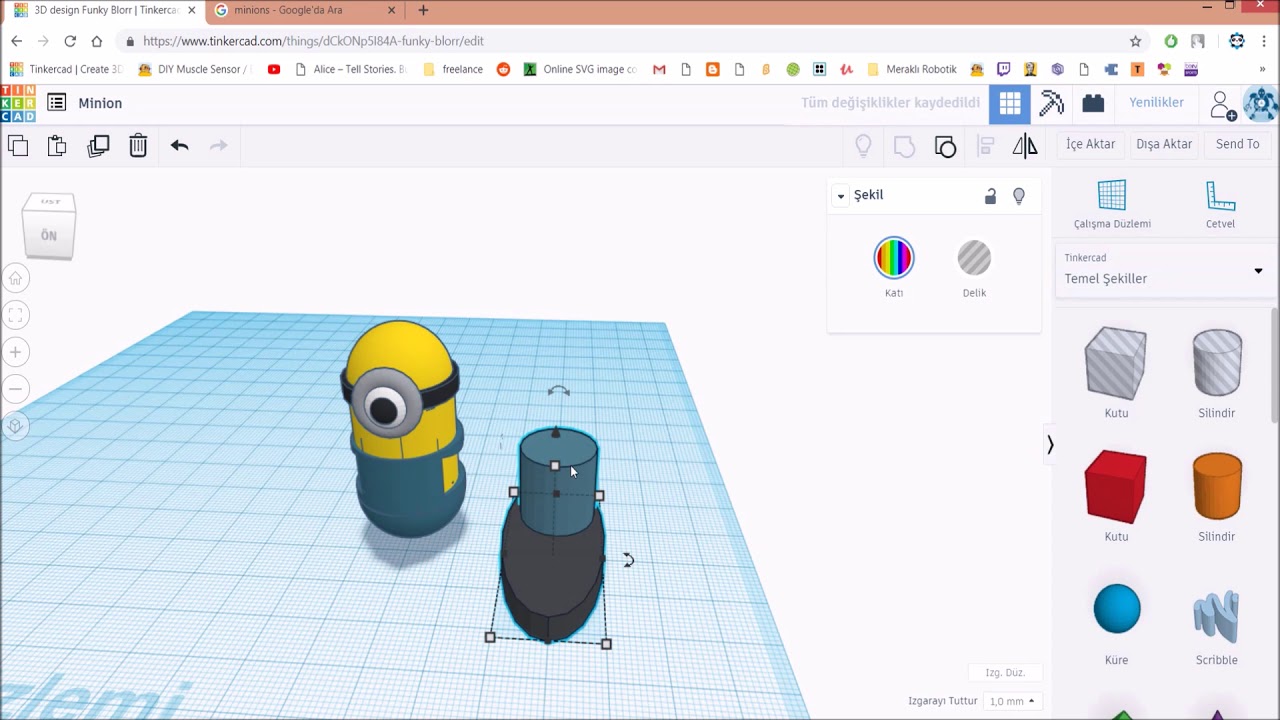Click the Tinkercad logo home icon

coord(18,103)
